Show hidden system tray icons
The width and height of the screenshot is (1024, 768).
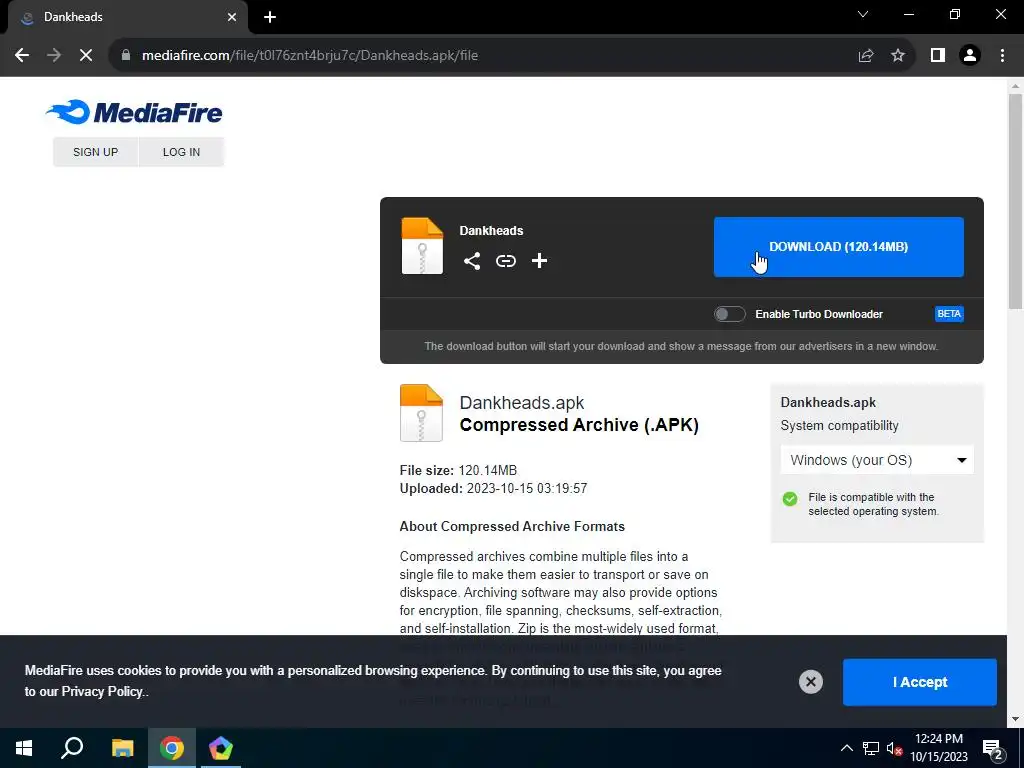(x=846, y=748)
